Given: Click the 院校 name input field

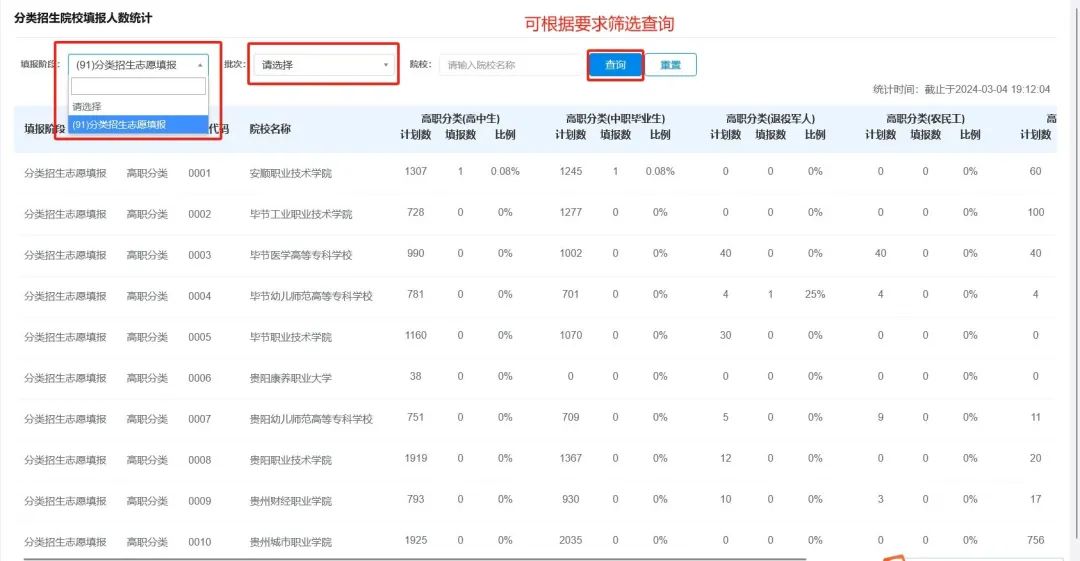Looking at the screenshot, I should pyautogui.click(x=508, y=65).
